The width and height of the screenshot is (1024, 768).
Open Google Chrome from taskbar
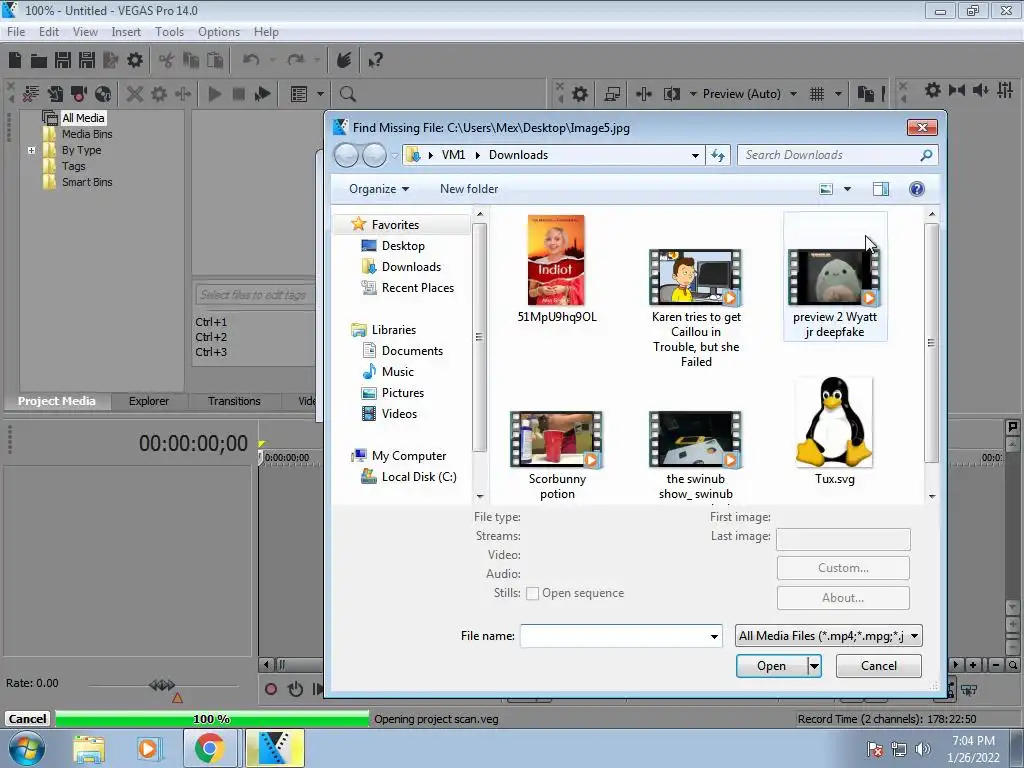coord(210,748)
